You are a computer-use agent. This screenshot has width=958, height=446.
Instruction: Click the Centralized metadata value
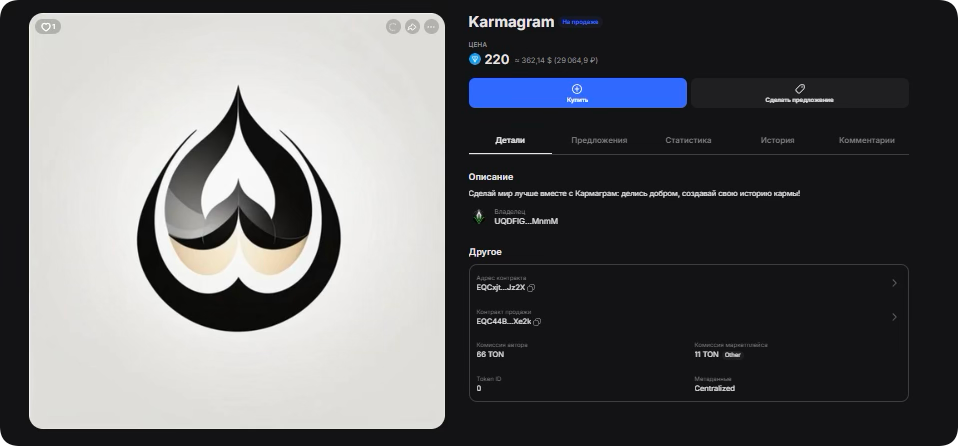[x=714, y=389]
